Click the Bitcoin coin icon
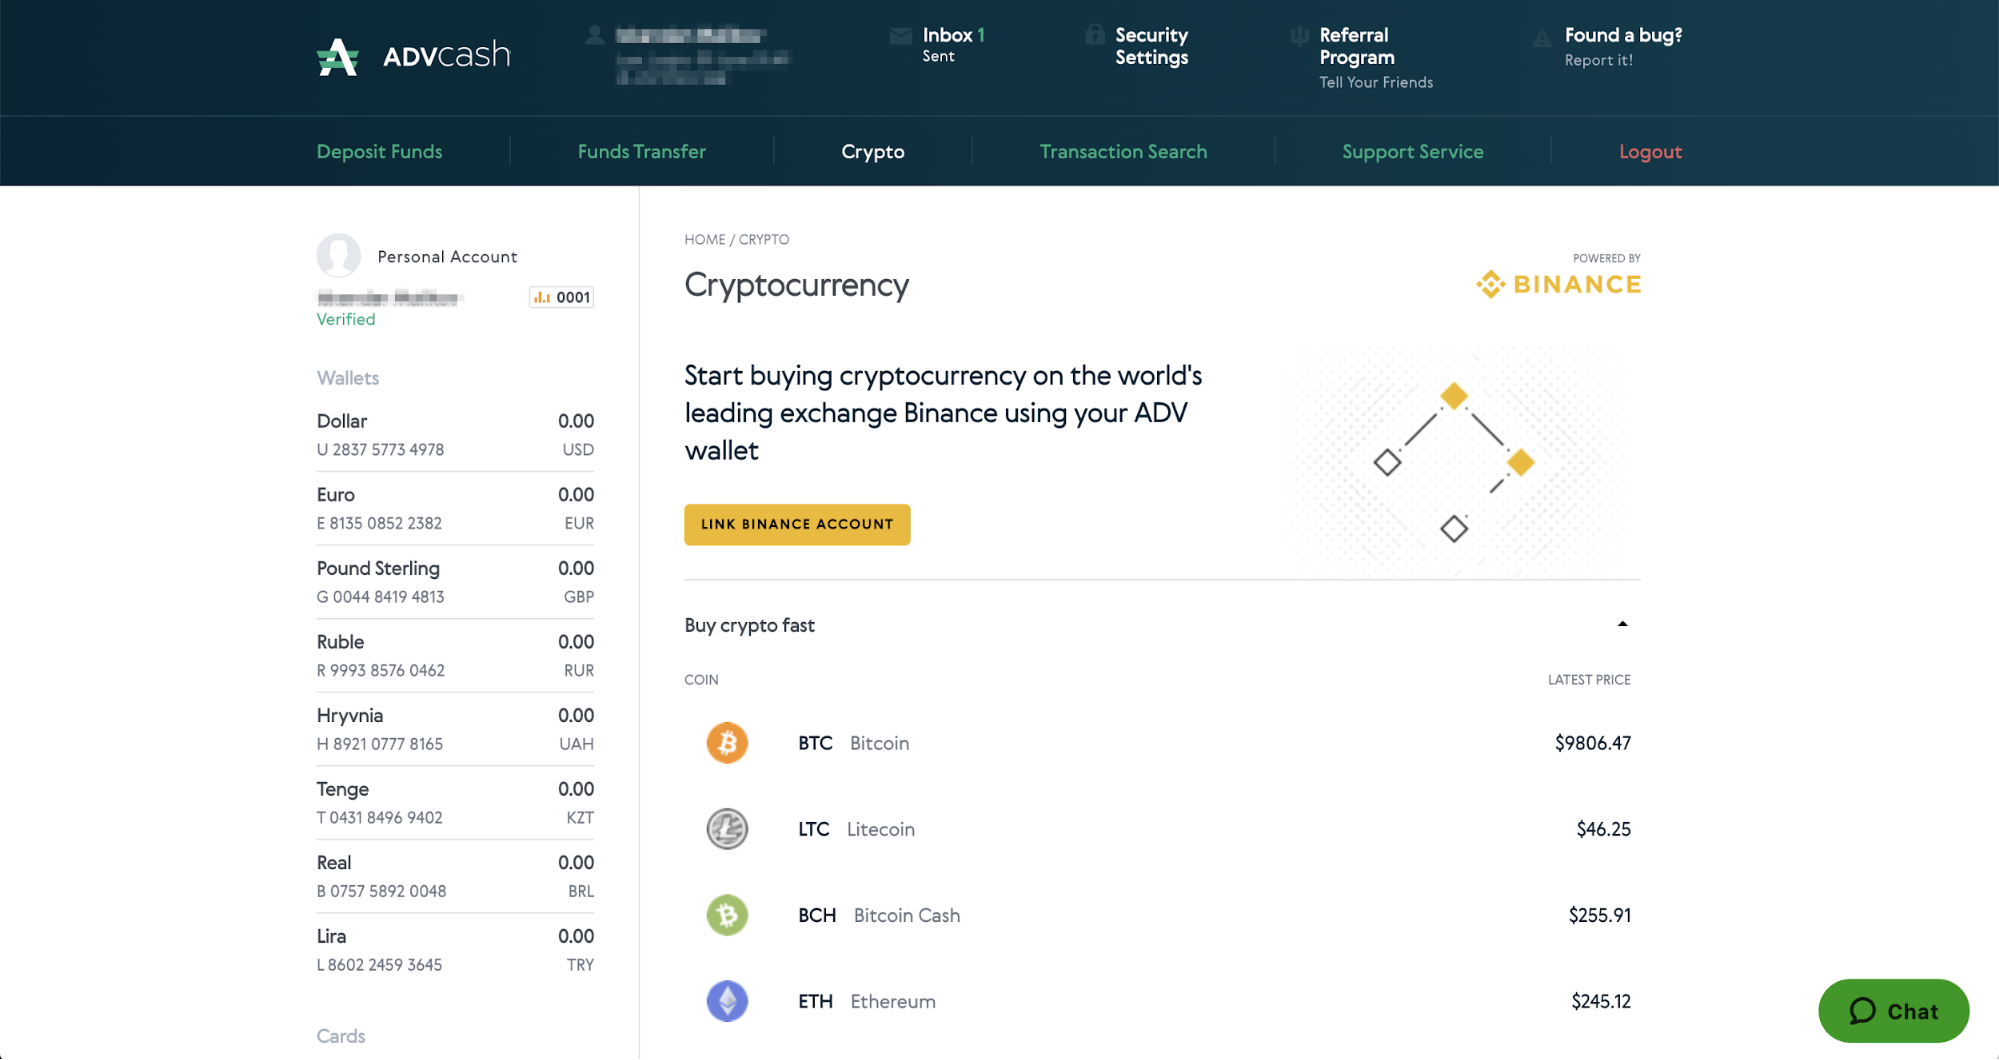1999x1060 pixels. 727,743
